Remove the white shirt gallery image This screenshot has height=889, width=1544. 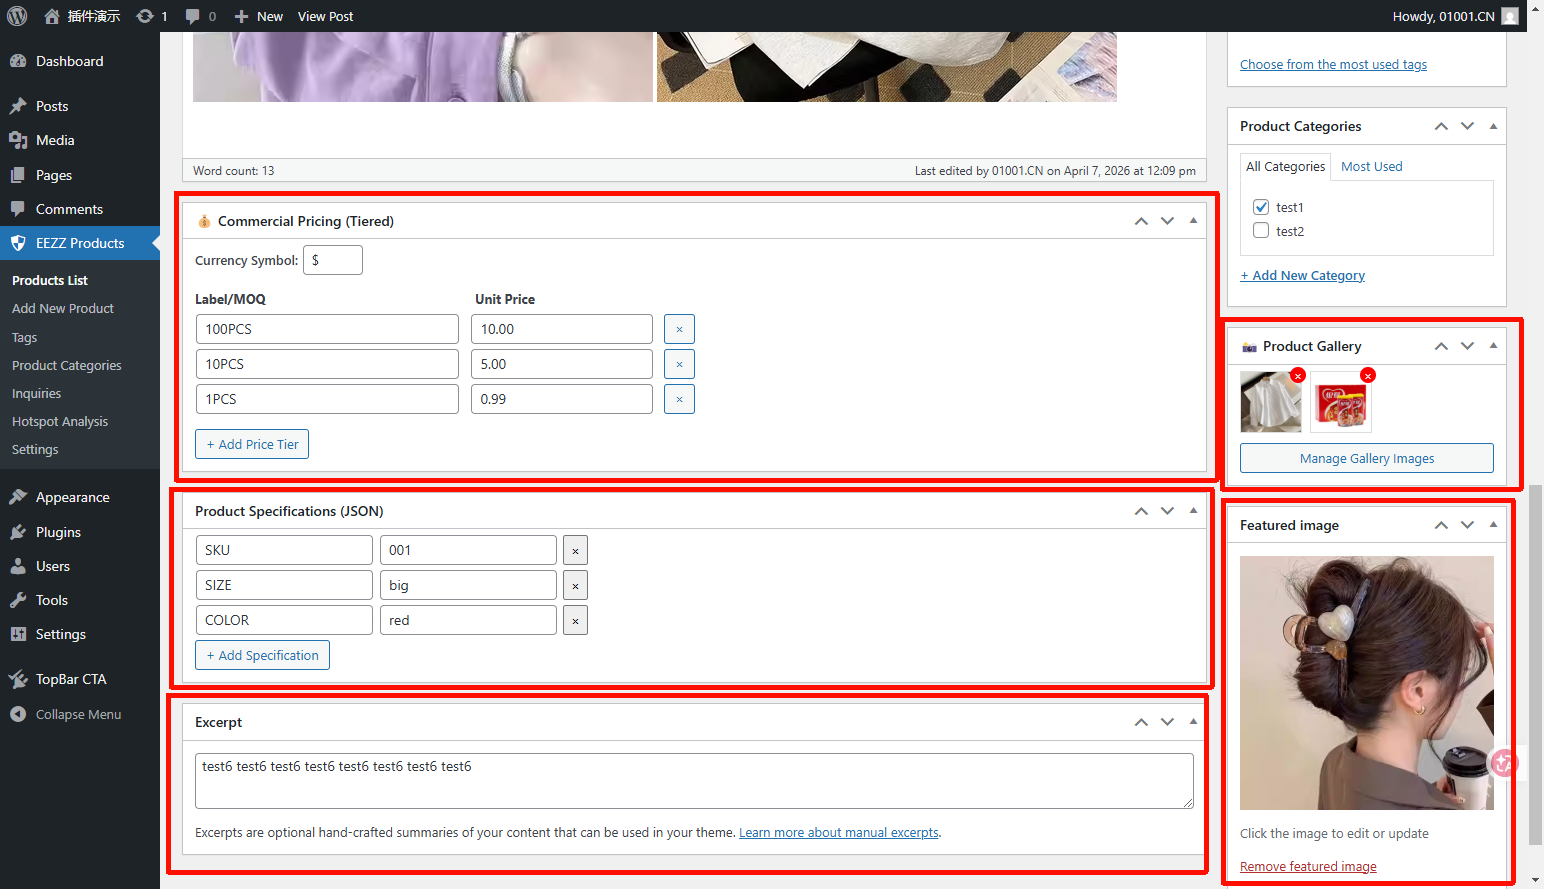1298,376
